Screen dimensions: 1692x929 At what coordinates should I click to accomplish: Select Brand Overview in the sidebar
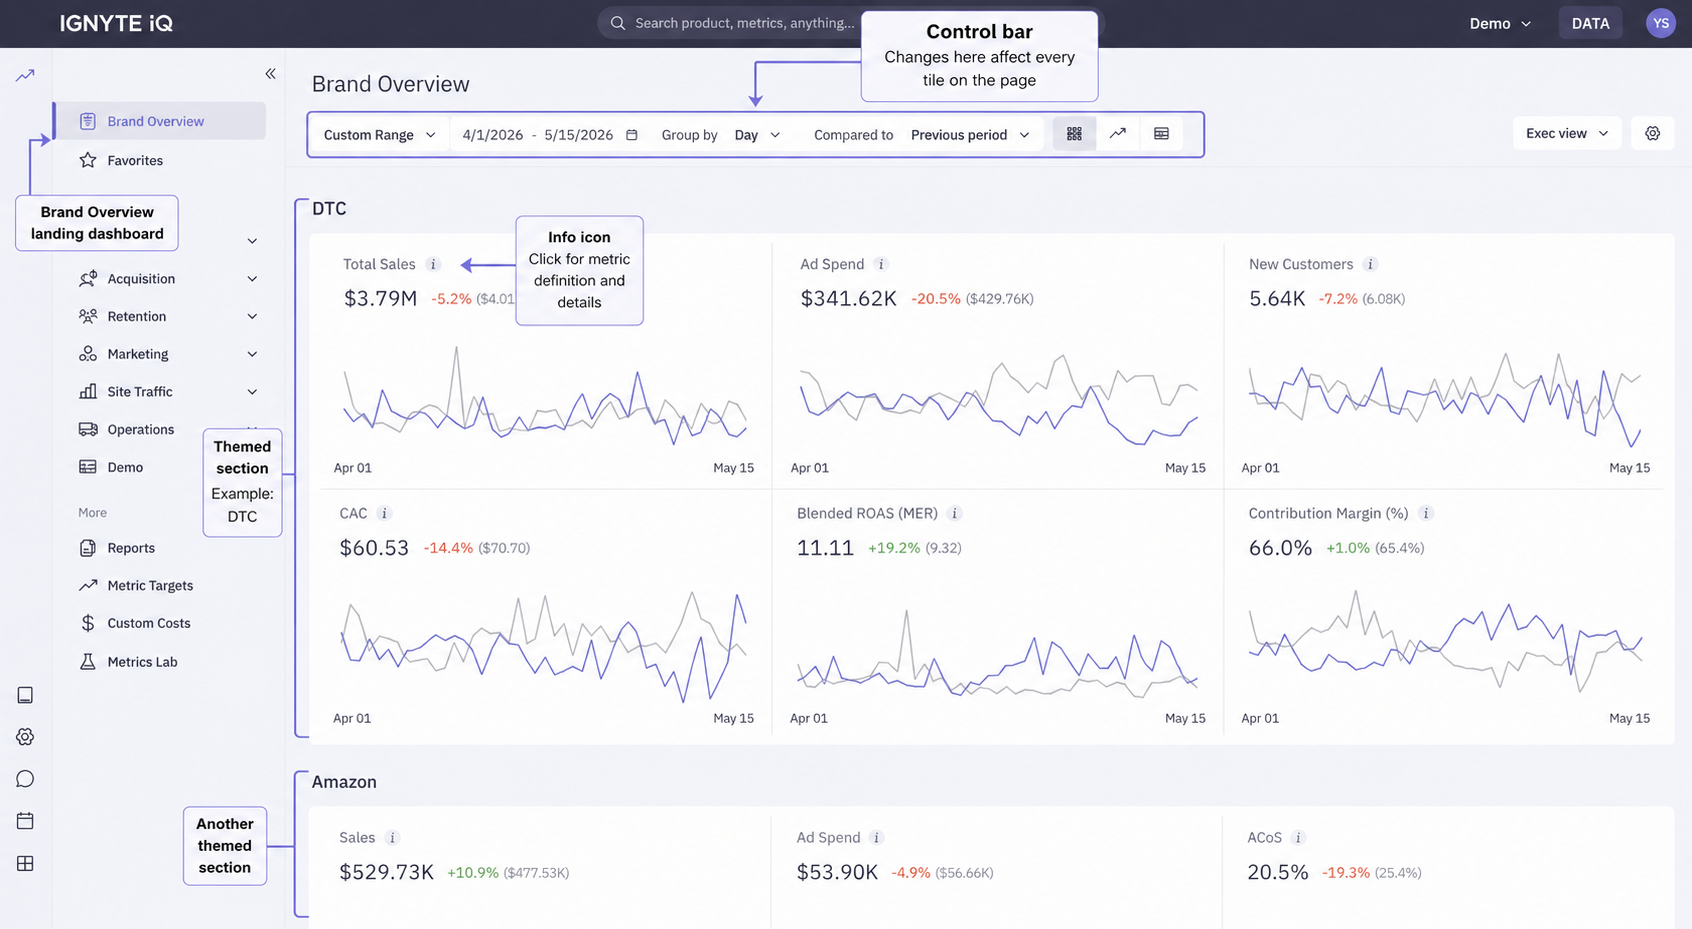coord(160,121)
